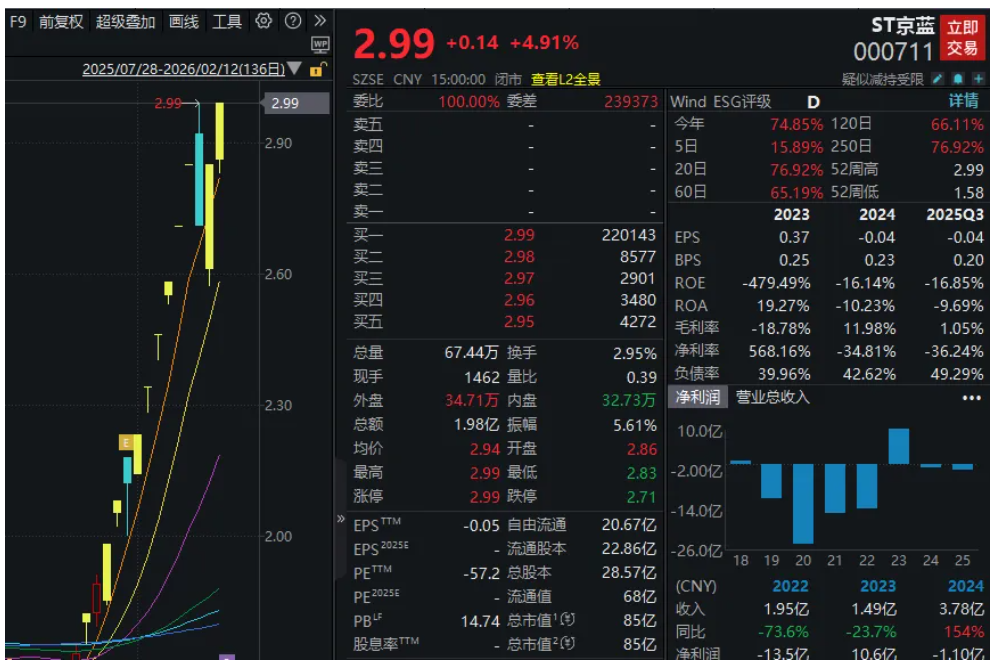Open the date range dropdown triangle
Viewport: 995px width, 666px height.
click(295, 70)
